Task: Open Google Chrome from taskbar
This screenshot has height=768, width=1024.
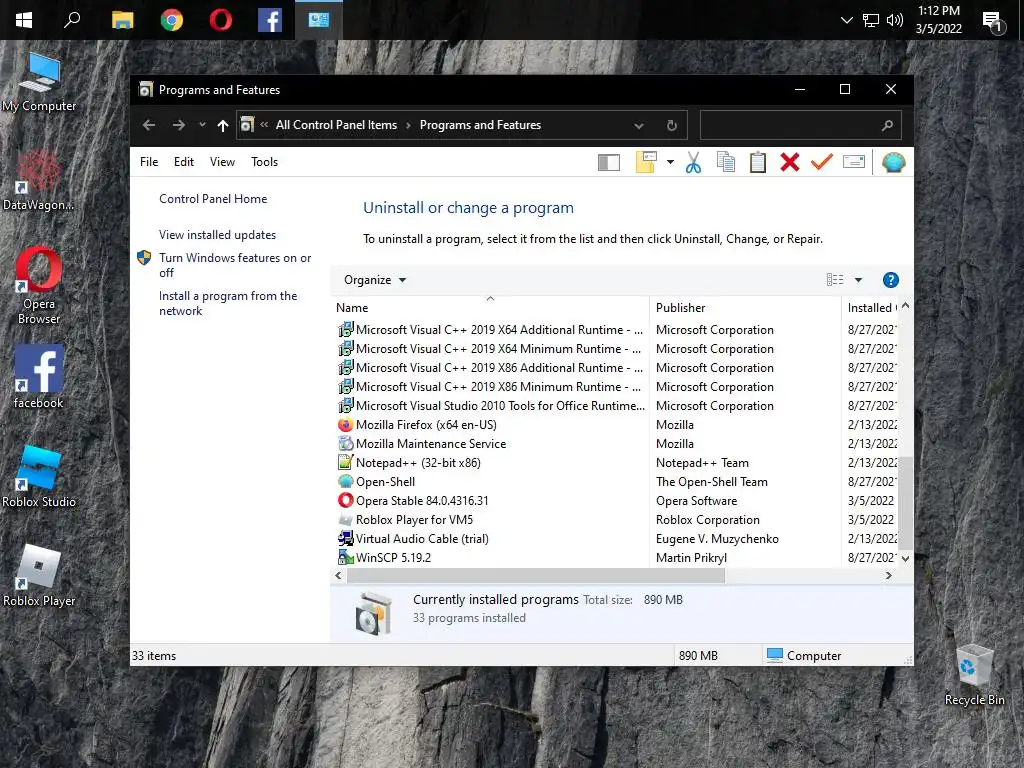Action: (x=172, y=20)
